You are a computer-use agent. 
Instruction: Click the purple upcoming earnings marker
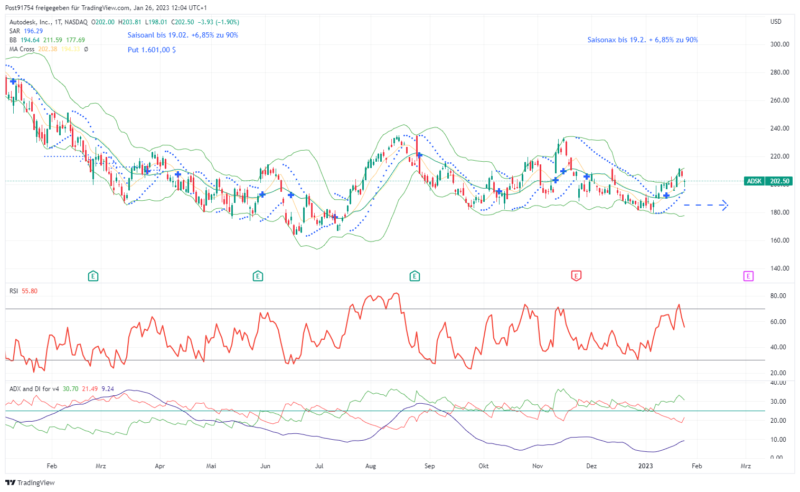pyautogui.click(x=747, y=274)
